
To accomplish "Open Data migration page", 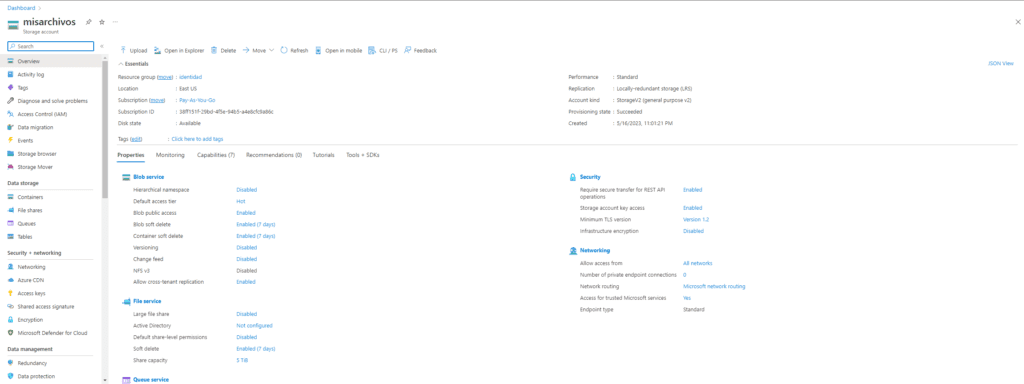I will coord(35,127).
